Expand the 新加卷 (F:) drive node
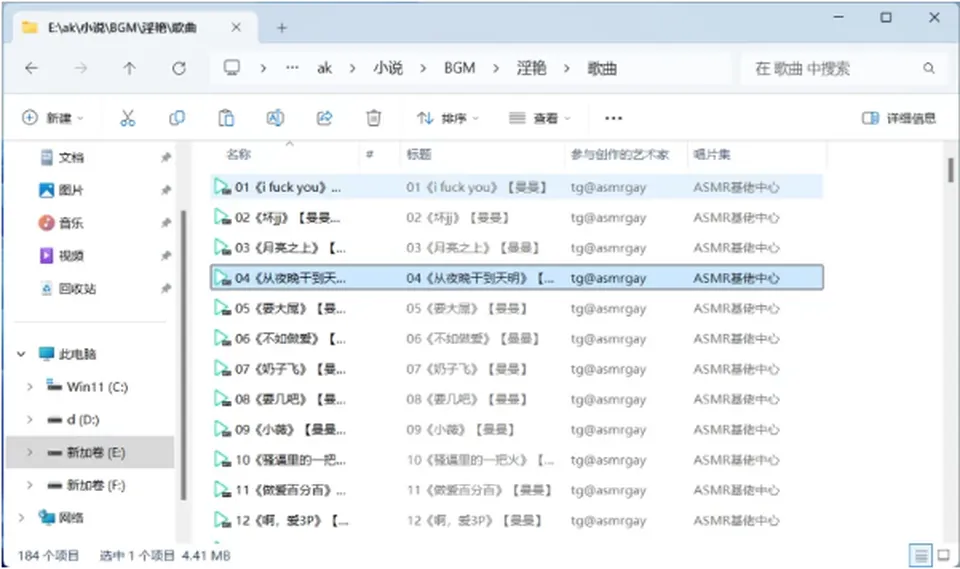The width and height of the screenshot is (960, 569). click(29, 485)
